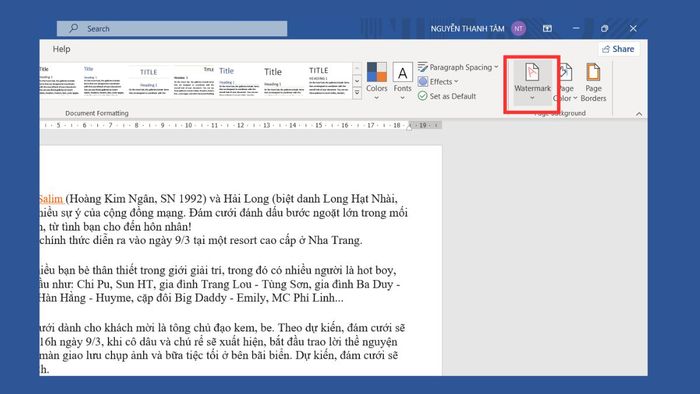Image resolution: width=700 pixels, height=394 pixels.
Task: Open Paragraph Spacing dropdown
Action: (458, 67)
